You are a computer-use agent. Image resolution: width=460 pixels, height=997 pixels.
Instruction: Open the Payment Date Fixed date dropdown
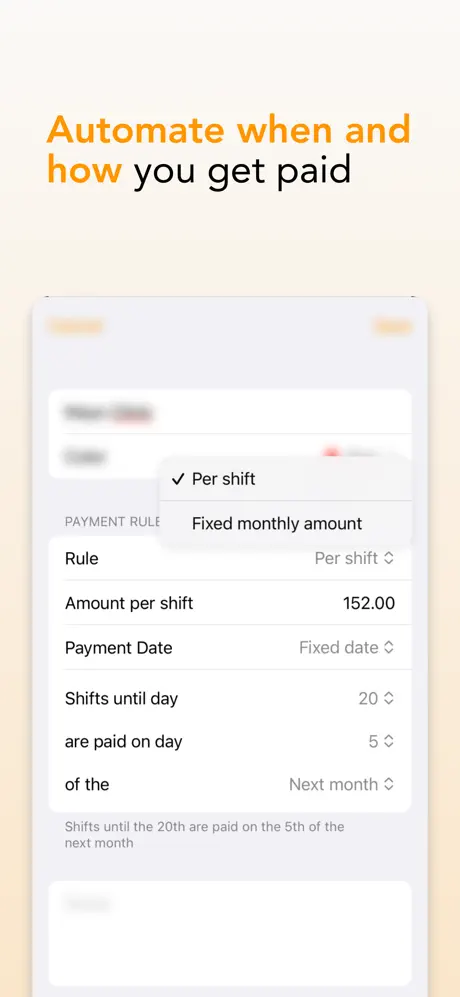(347, 647)
